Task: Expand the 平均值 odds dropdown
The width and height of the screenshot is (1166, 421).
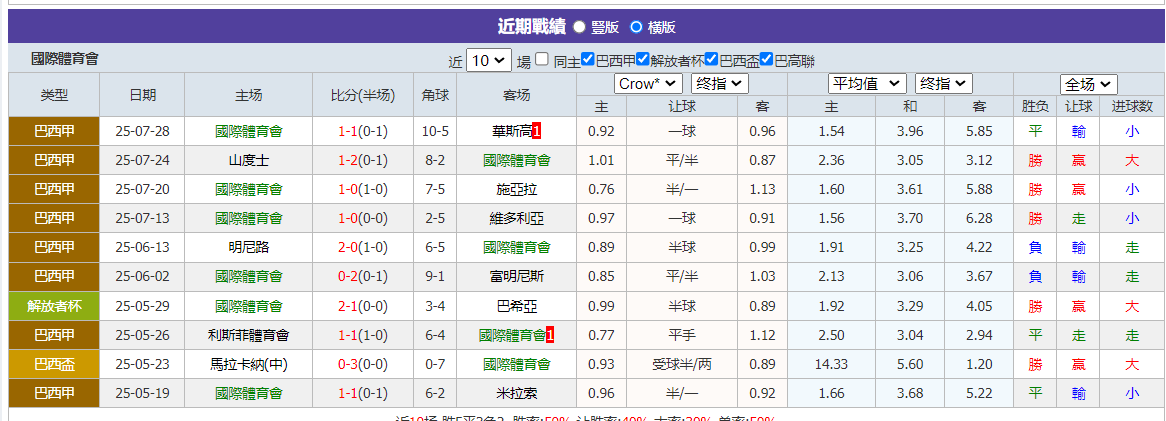Action: pos(866,84)
